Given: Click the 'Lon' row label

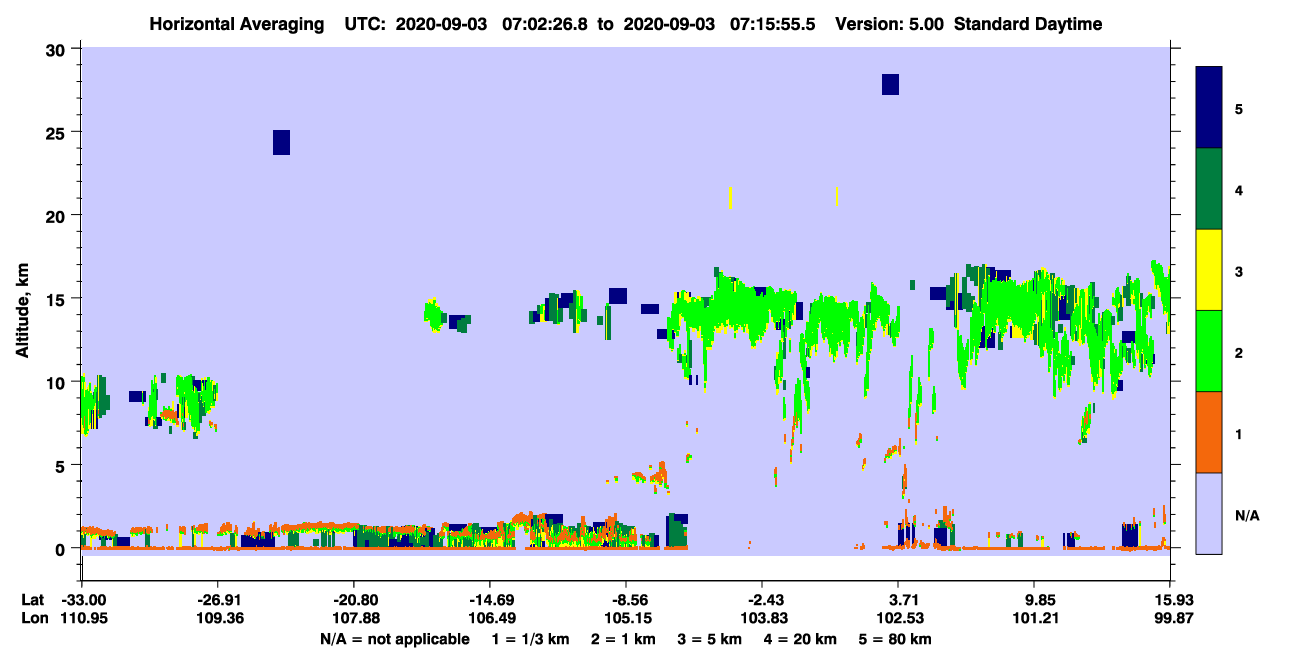Looking at the screenshot, I should [x=34, y=618].
